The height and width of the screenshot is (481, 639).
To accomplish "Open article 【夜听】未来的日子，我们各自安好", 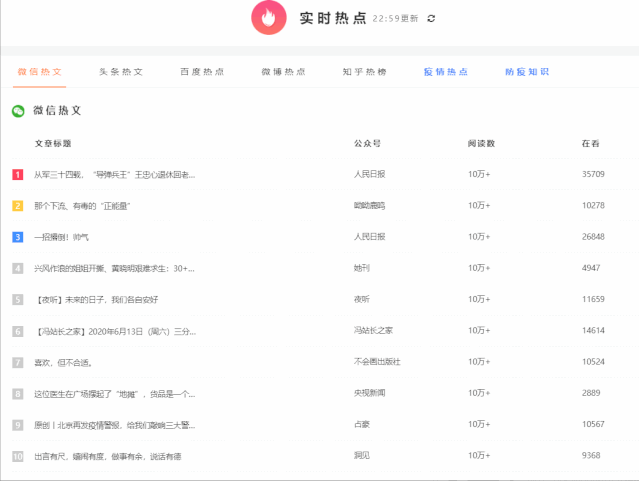I will point(97,300).
